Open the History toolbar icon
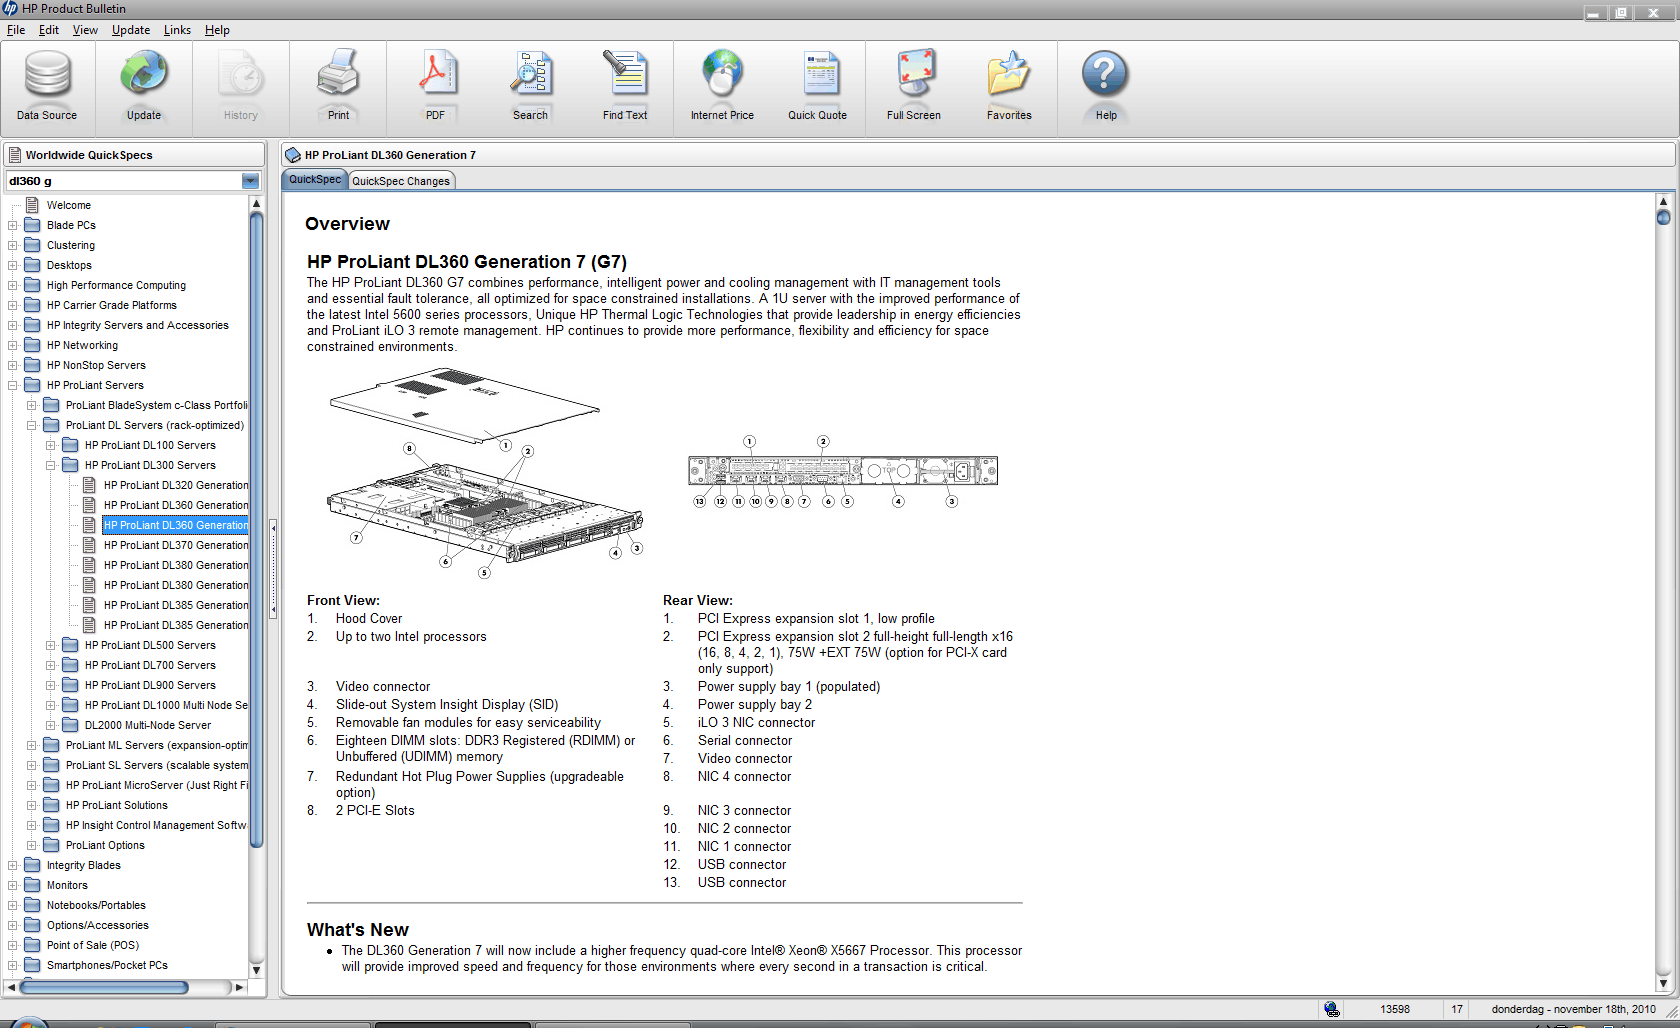The image size is (1680, 1028). click(x=241, y=75)
